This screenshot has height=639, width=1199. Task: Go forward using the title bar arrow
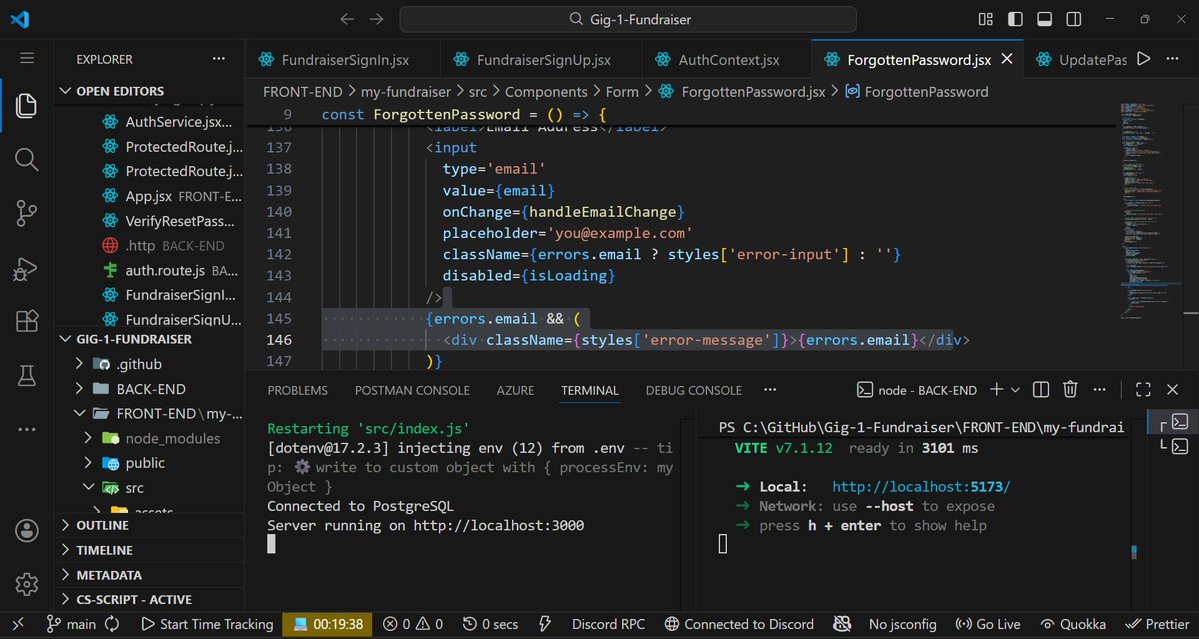[x=376, y=19]
